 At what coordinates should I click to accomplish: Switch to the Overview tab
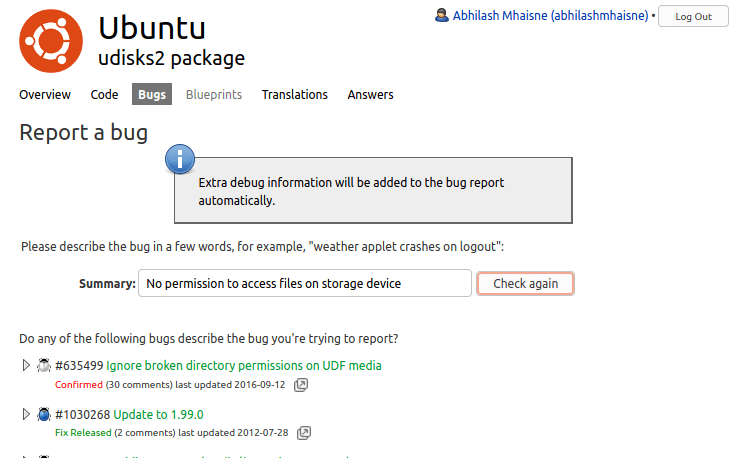(x=45, y=95)
